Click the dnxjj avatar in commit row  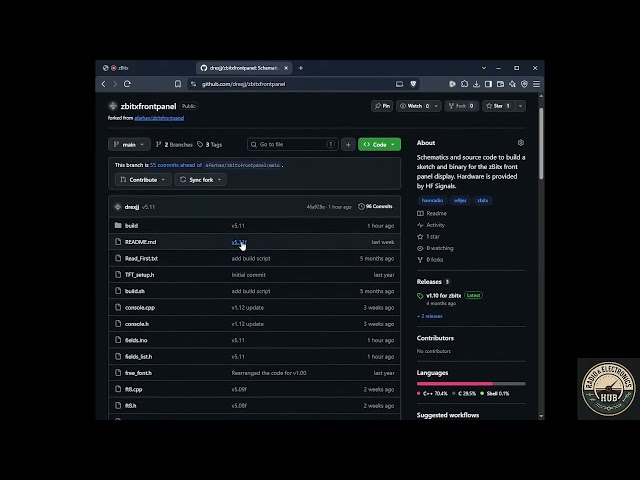118,207
